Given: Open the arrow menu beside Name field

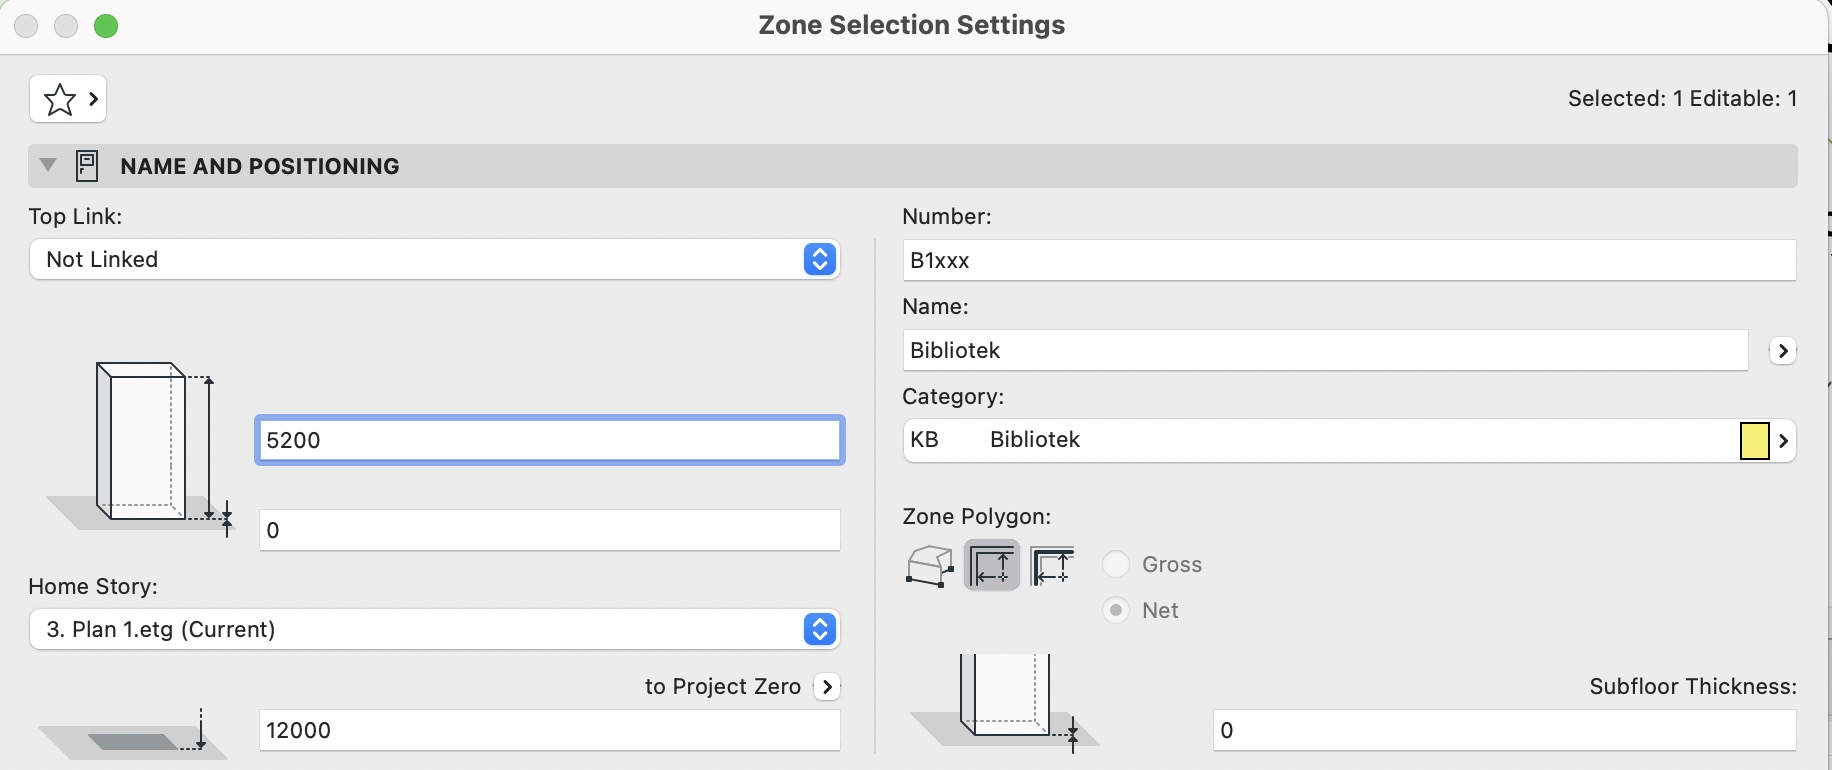Looking at the screenshot, I should point(1782,351).
